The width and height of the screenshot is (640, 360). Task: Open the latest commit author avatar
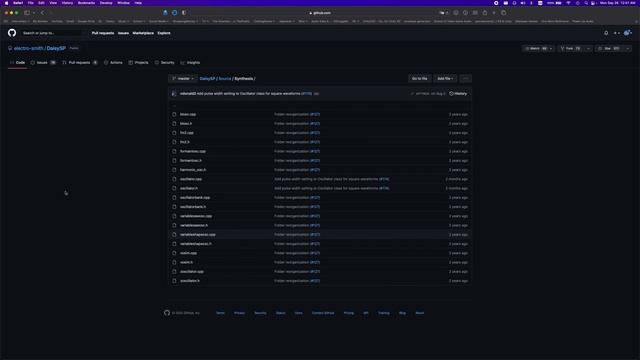point(174,93)
